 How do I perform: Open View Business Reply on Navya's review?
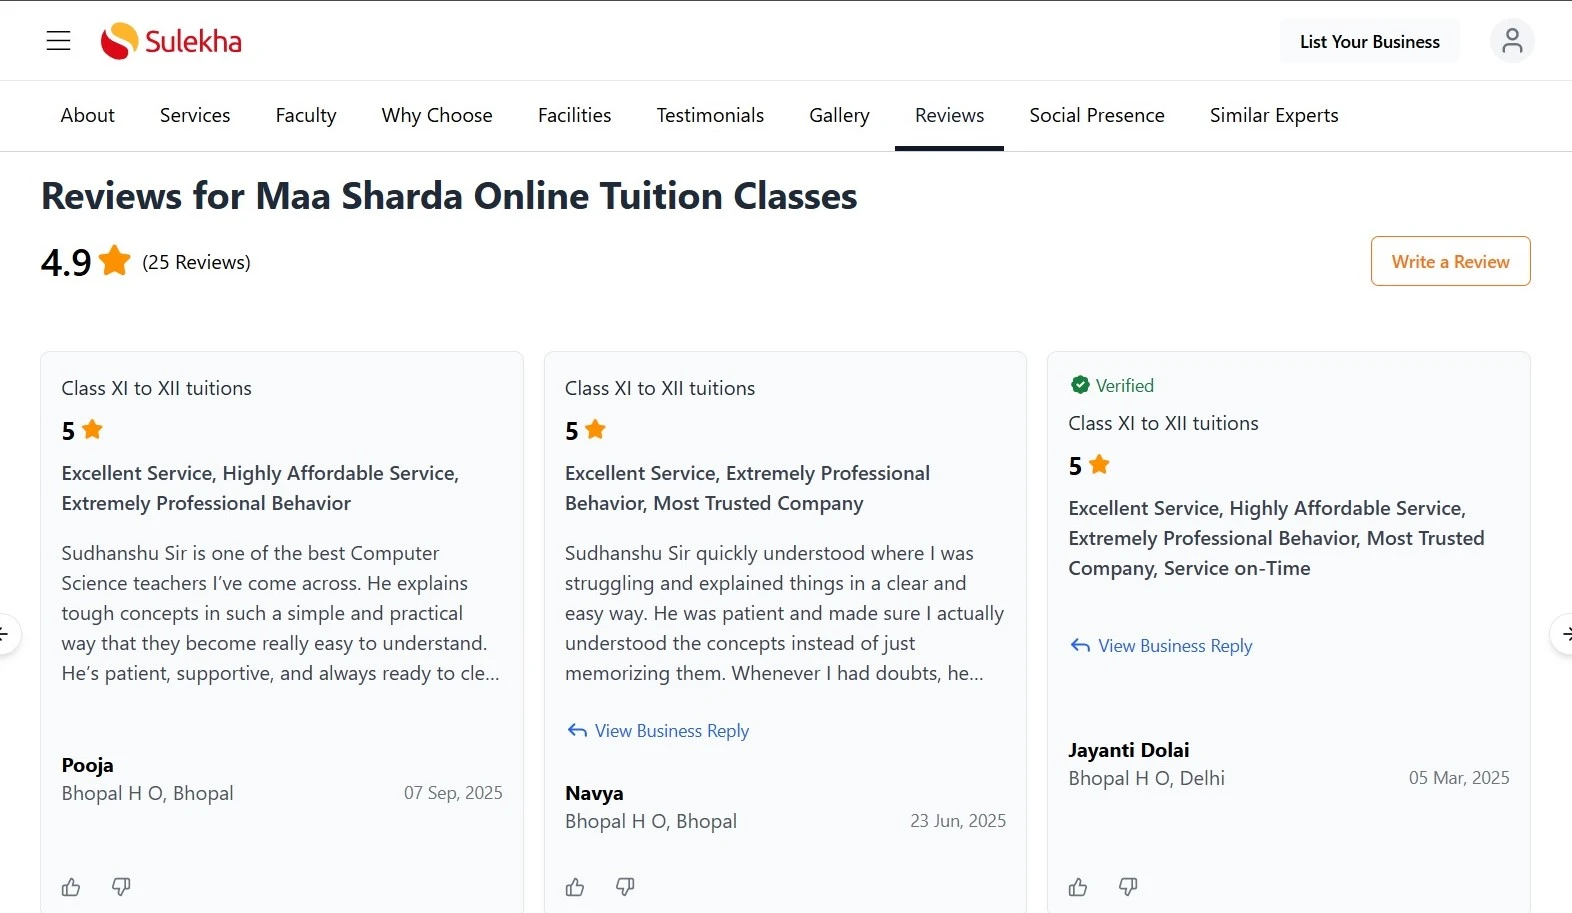pos(671,731)
